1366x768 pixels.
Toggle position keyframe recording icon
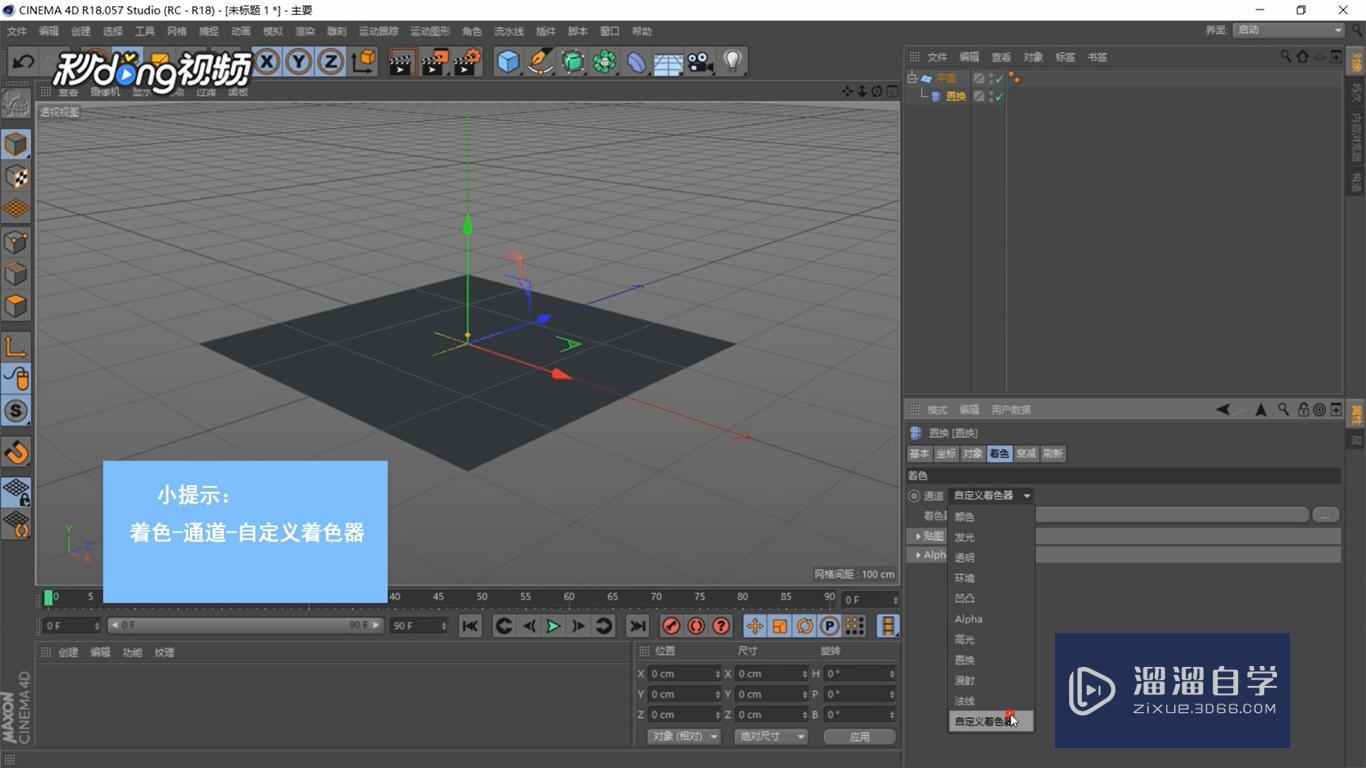point(755,626)
